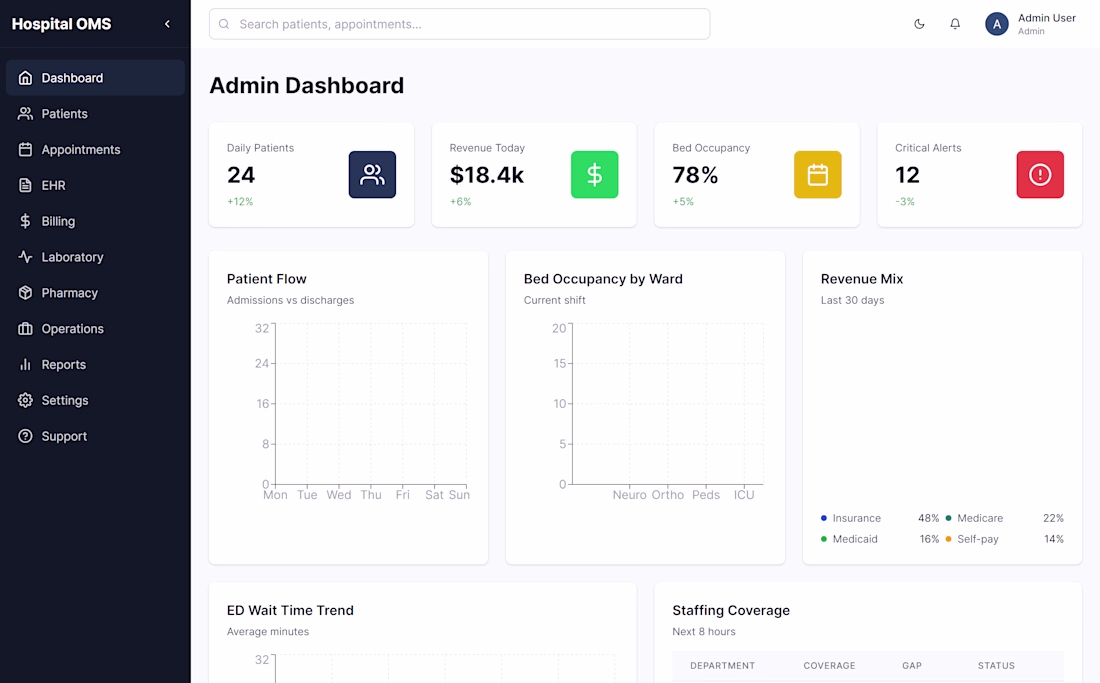
Task: Navigate to Billing
Action: pyautogui.click(x=95, y=221)
